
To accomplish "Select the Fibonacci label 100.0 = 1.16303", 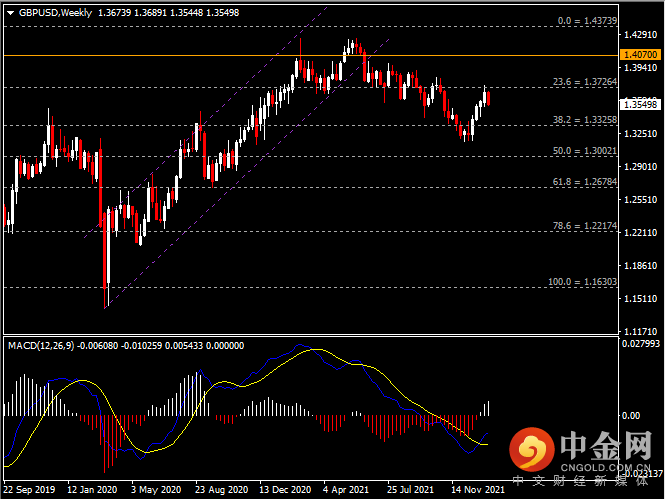I will 582,282.
